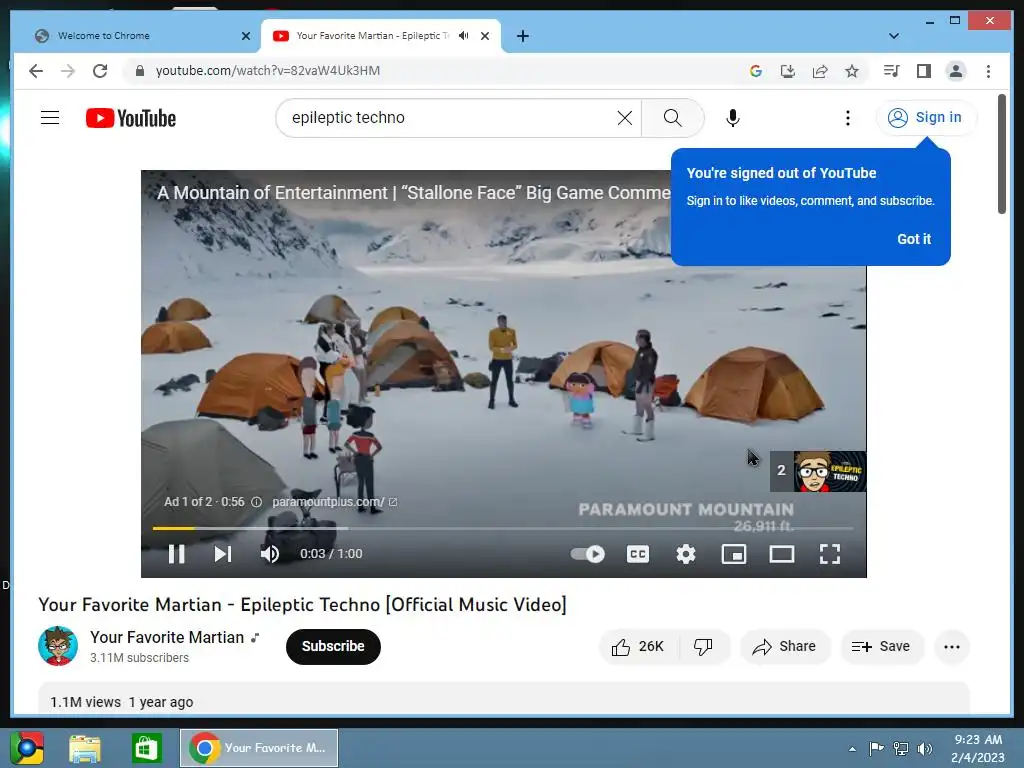Click the address bar URL
Viewport: 1024px width, 768px height.
[268, 71]
